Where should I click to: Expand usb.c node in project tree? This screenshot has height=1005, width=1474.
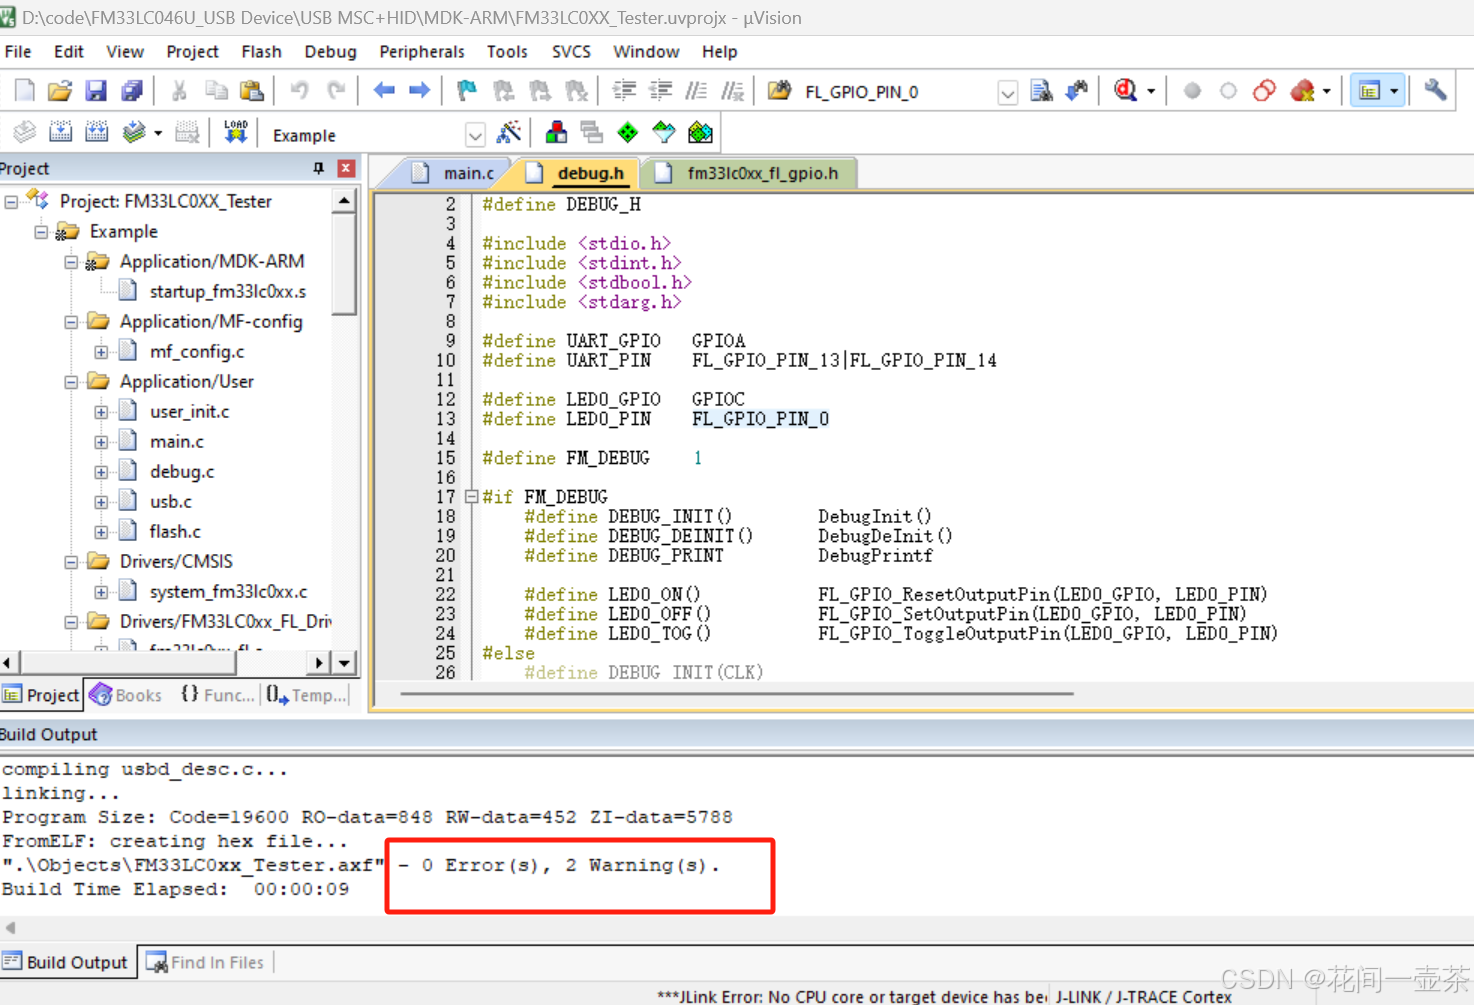tap(101, 502)
